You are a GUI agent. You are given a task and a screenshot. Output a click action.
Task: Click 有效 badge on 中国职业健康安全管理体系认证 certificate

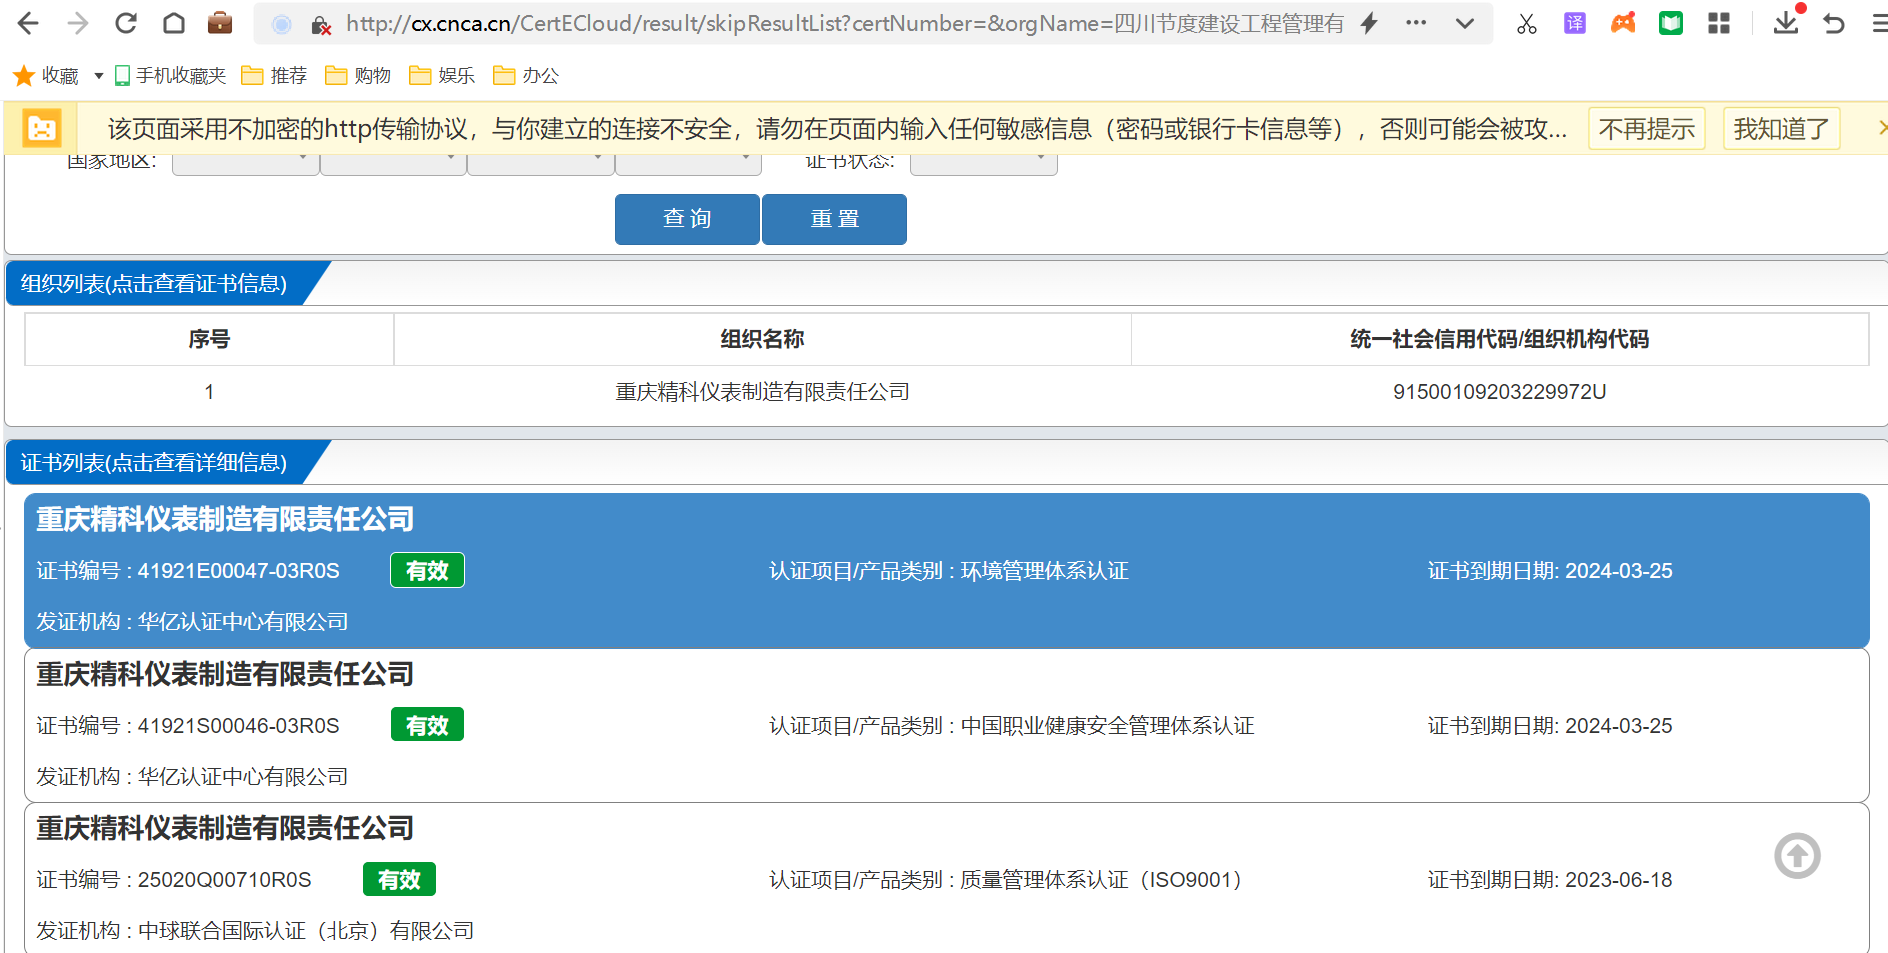pyautogui.click(x=427, y=725)
